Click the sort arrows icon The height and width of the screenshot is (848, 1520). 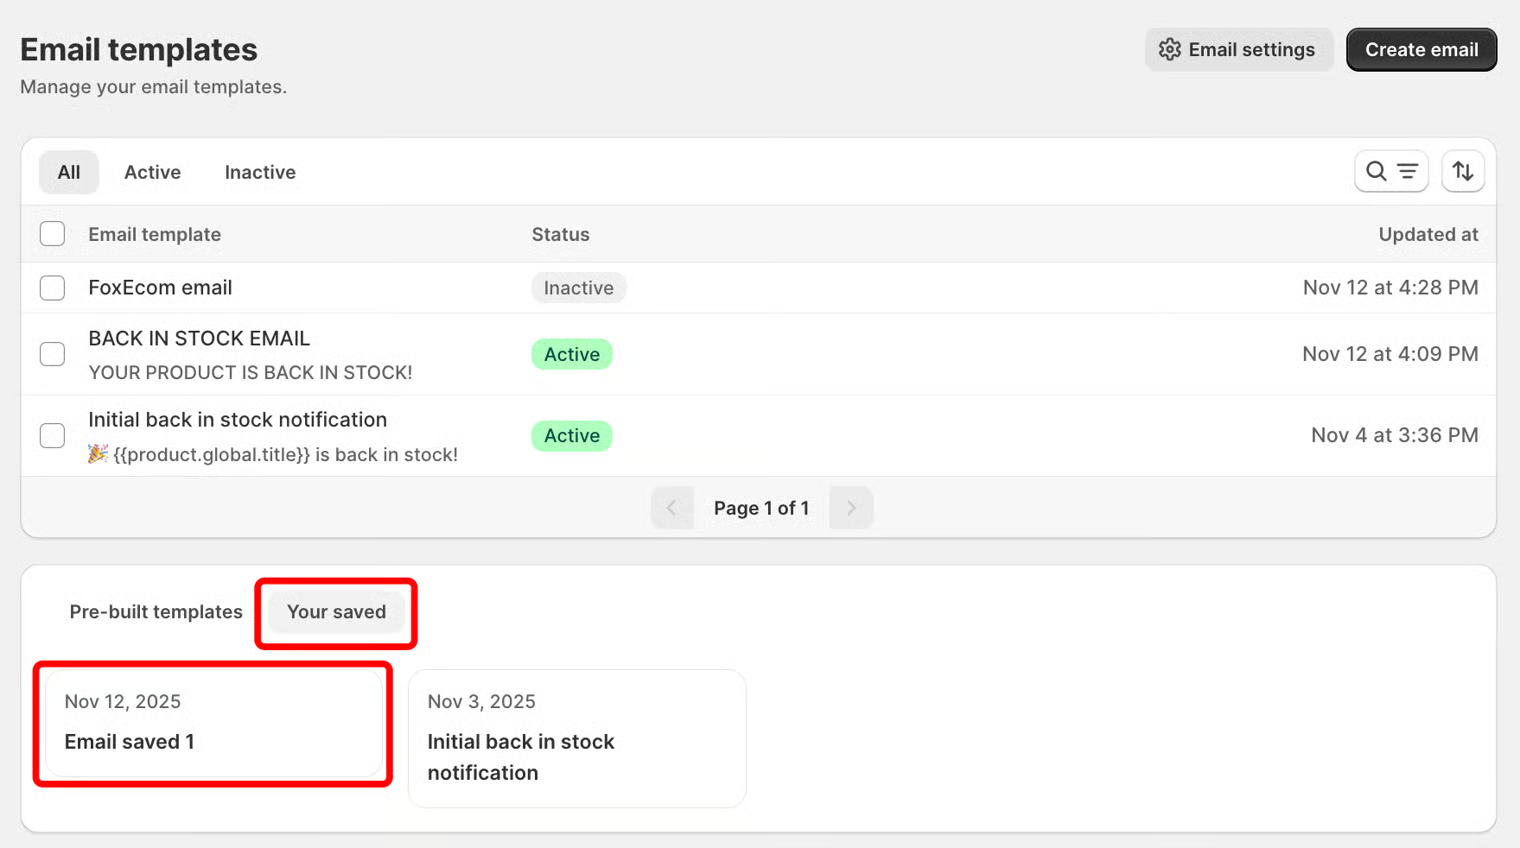tap(1462, 172)
